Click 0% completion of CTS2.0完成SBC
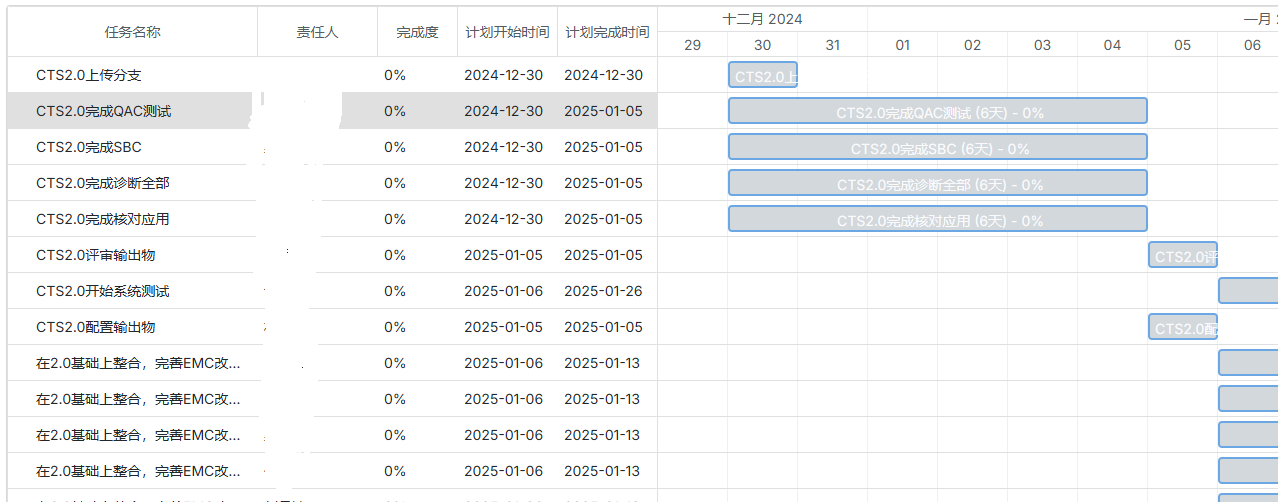The image size is (1278, 502). [x=395, y=147]
